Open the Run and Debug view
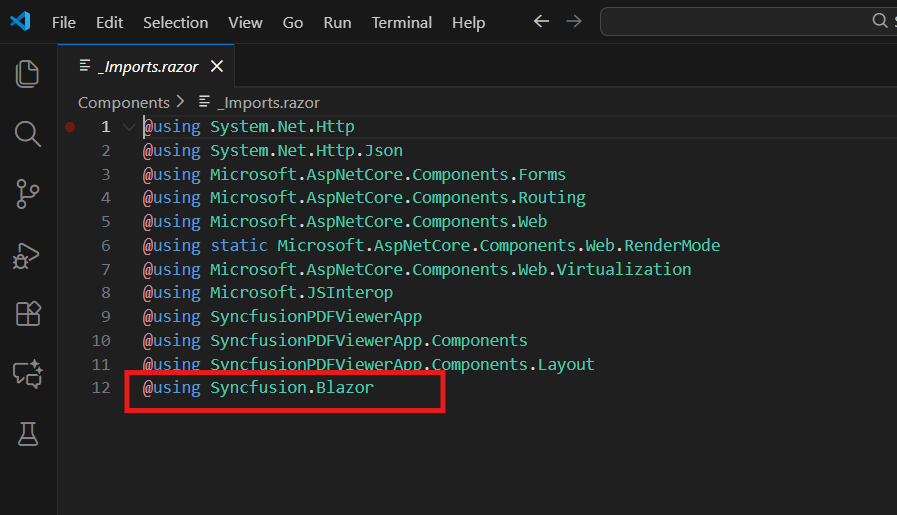 [x=26, y=256]
